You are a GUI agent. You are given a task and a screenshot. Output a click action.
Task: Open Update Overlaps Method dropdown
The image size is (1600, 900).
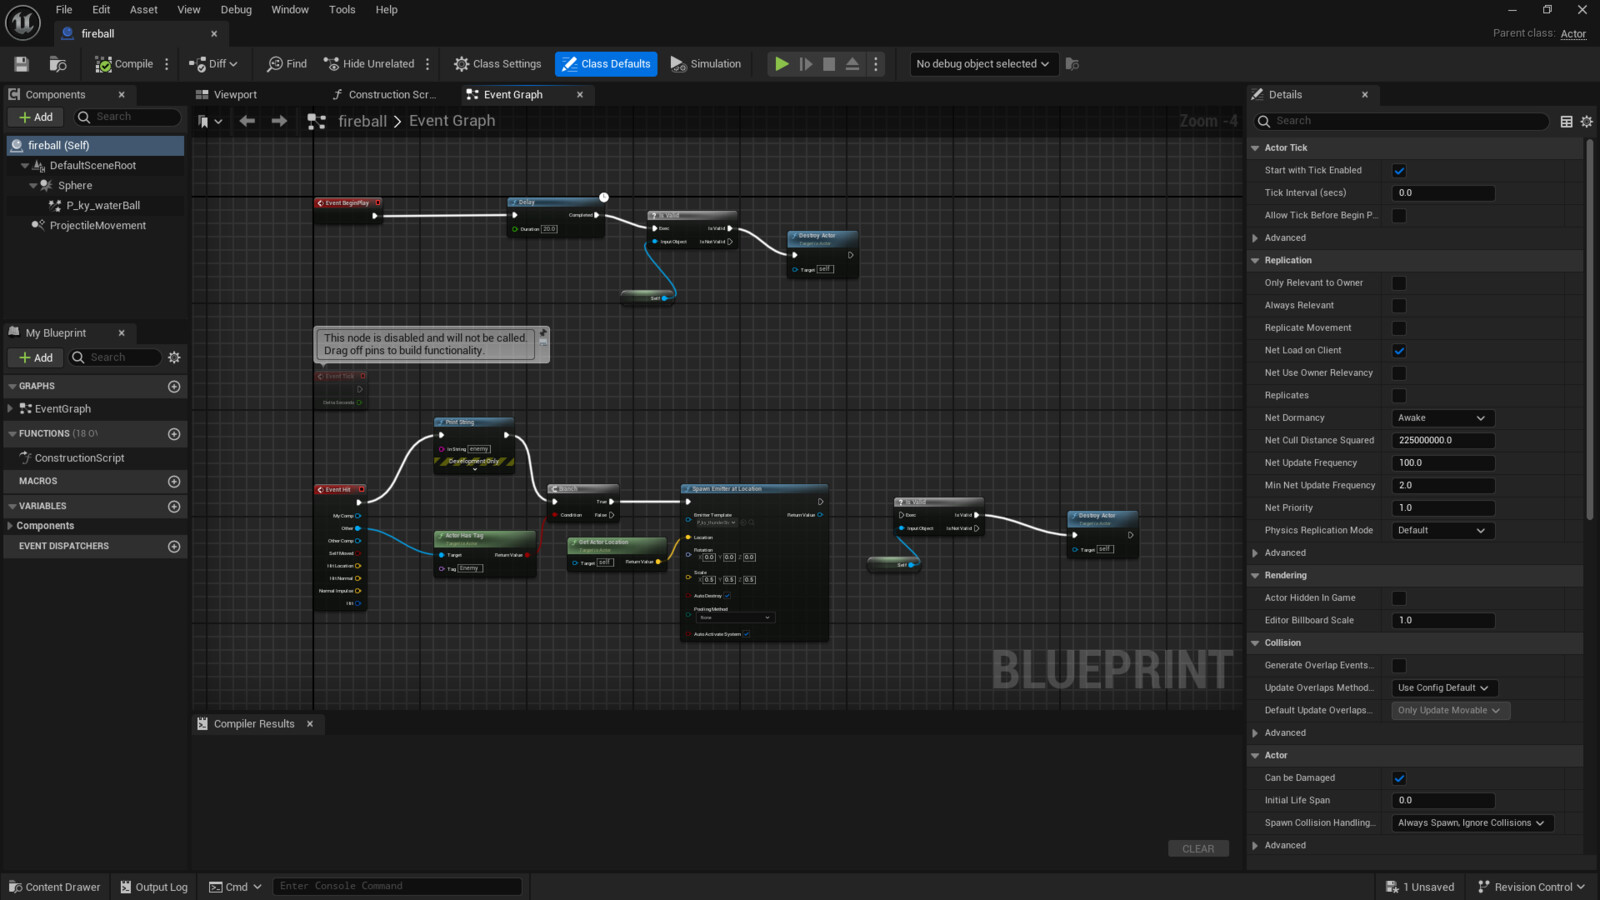(1444, 688)
